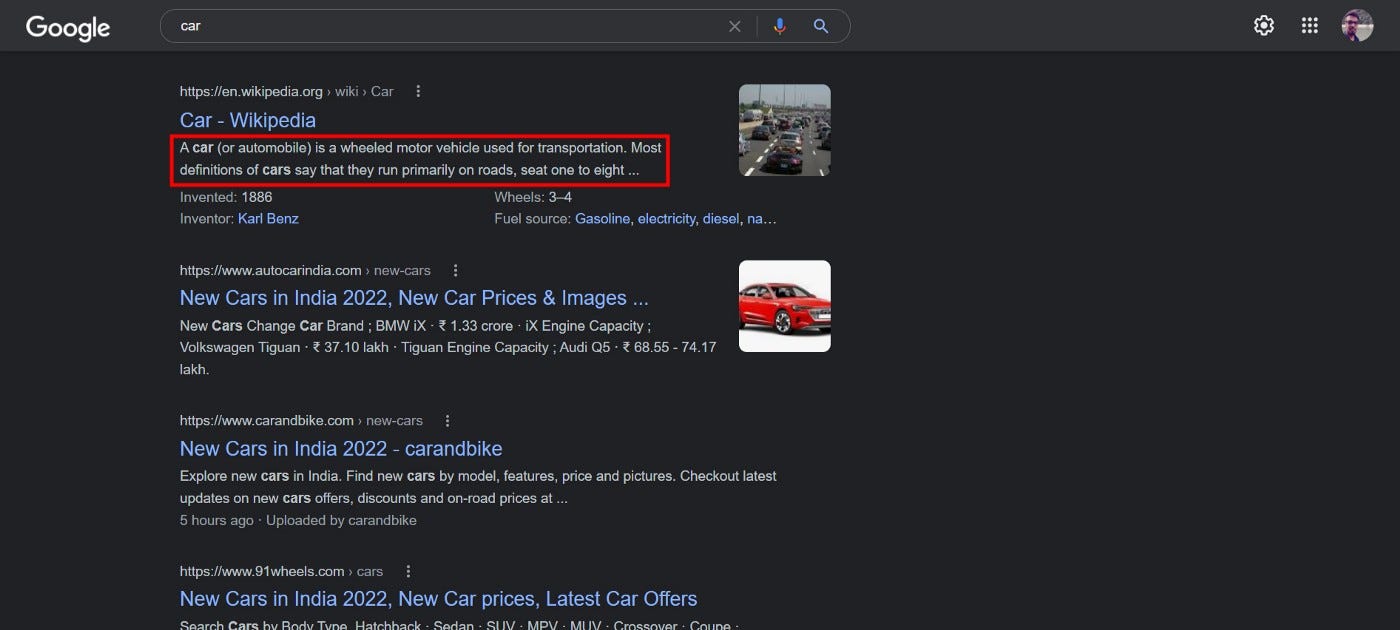Open more options for the Wikipedia result
Screen dimensions: 1400x630
(418, 91)
